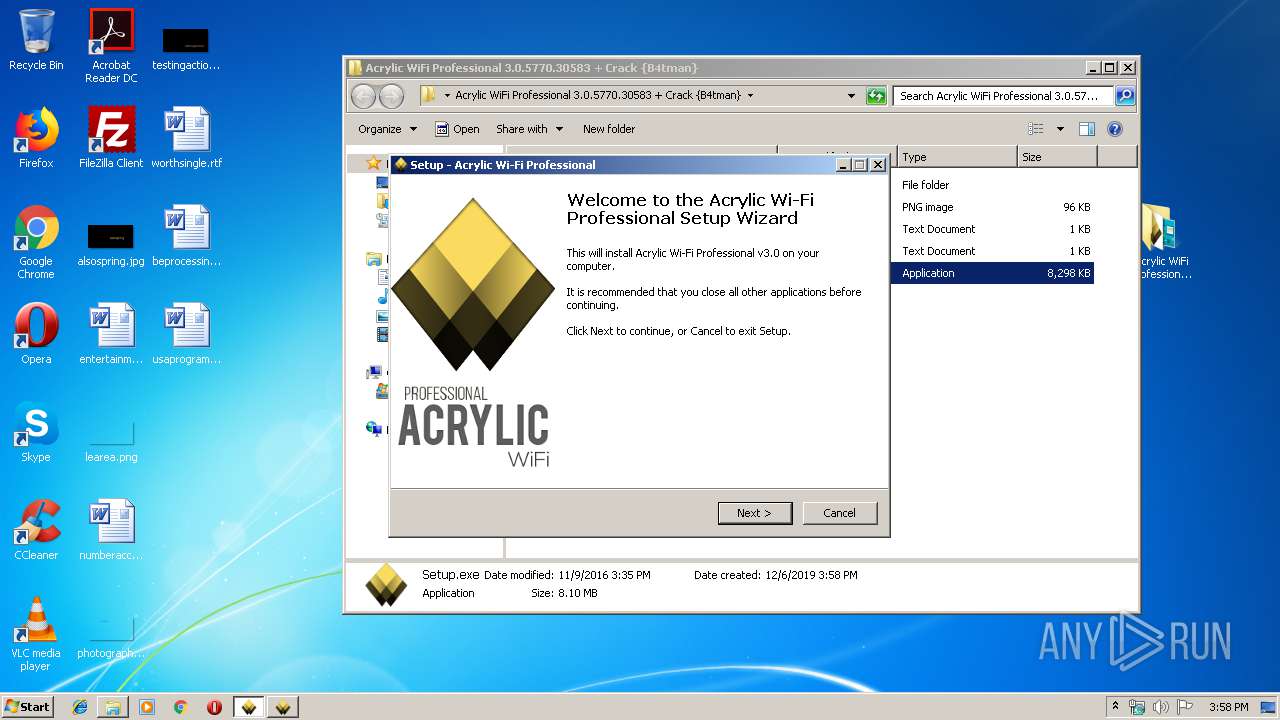Select the numberacc… document on desktop
1280x720 pixels.
(x=111, y=530)
